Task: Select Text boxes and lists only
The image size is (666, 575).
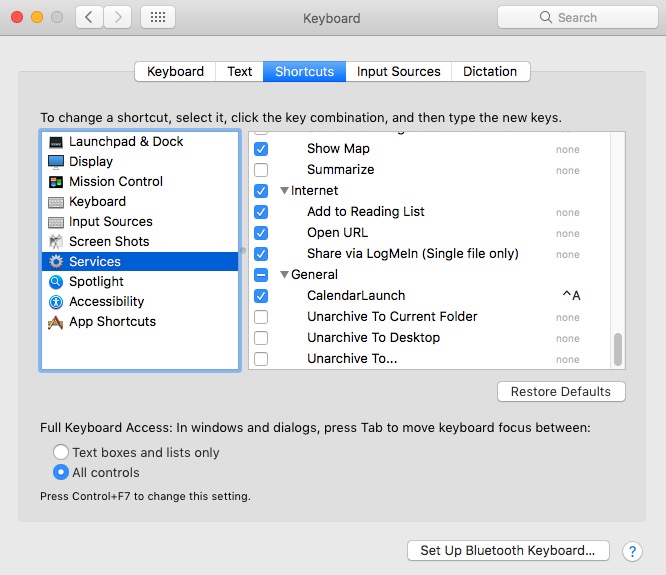Action: [61, 452]
